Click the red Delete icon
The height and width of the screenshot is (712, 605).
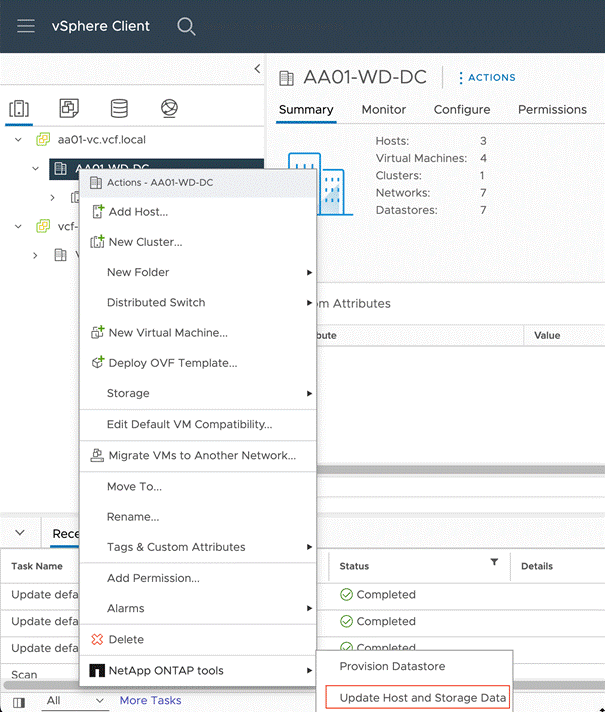tap(97, 639)
